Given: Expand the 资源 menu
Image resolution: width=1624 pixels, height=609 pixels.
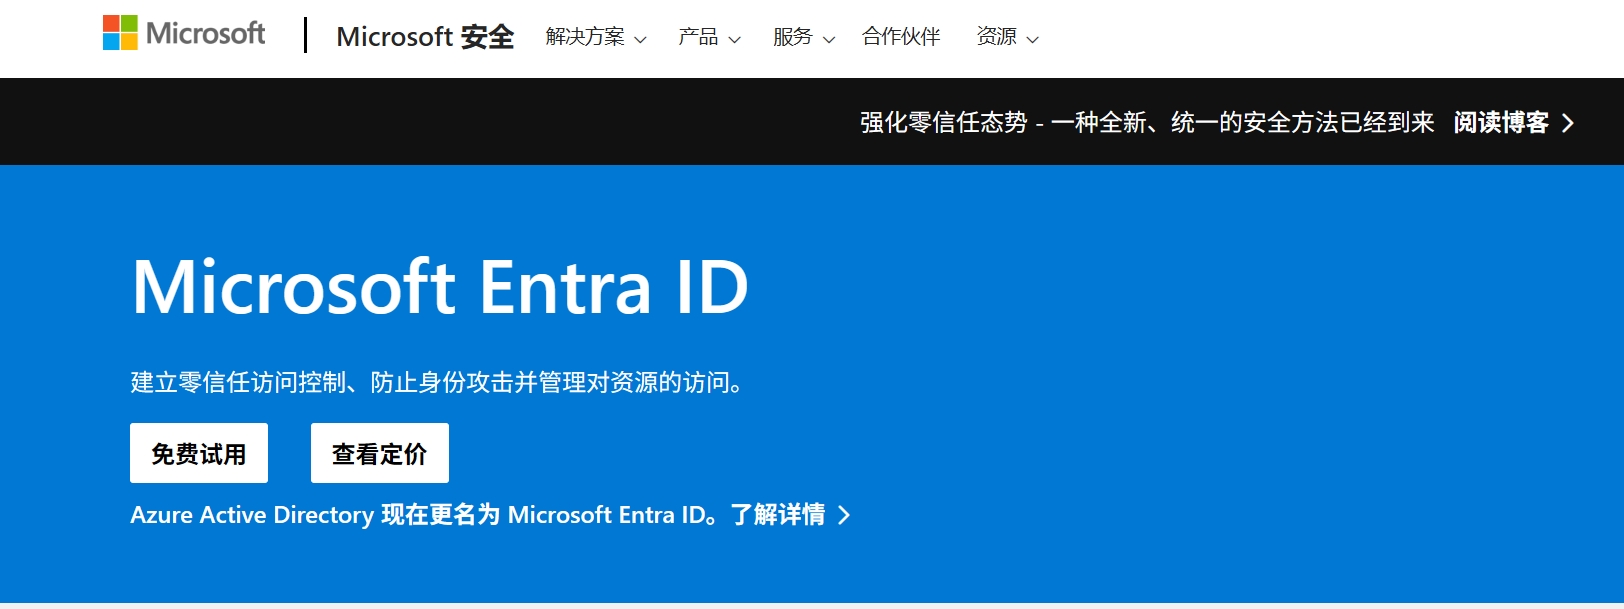Looking at the screenshot, I should click(1008, 37).
